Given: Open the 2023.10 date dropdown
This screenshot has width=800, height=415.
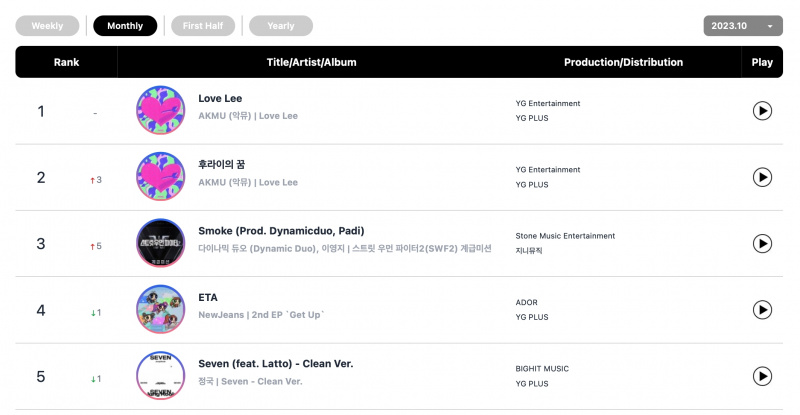Looking at the screenshot, I should pos(743,26).
